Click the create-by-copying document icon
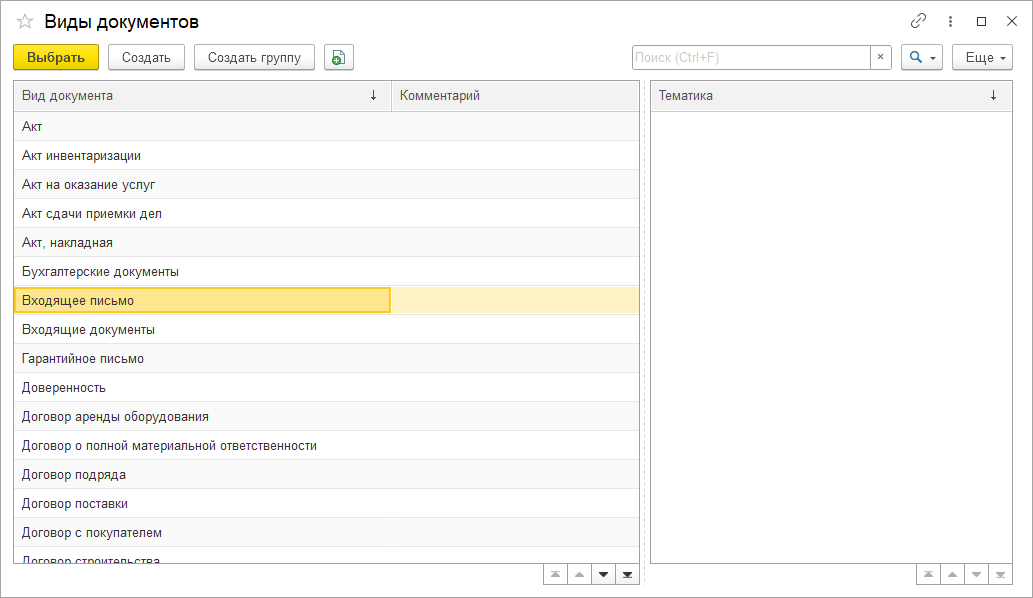Image resolution: width=1033 pixels, height=598 pixels. [339, 58]
